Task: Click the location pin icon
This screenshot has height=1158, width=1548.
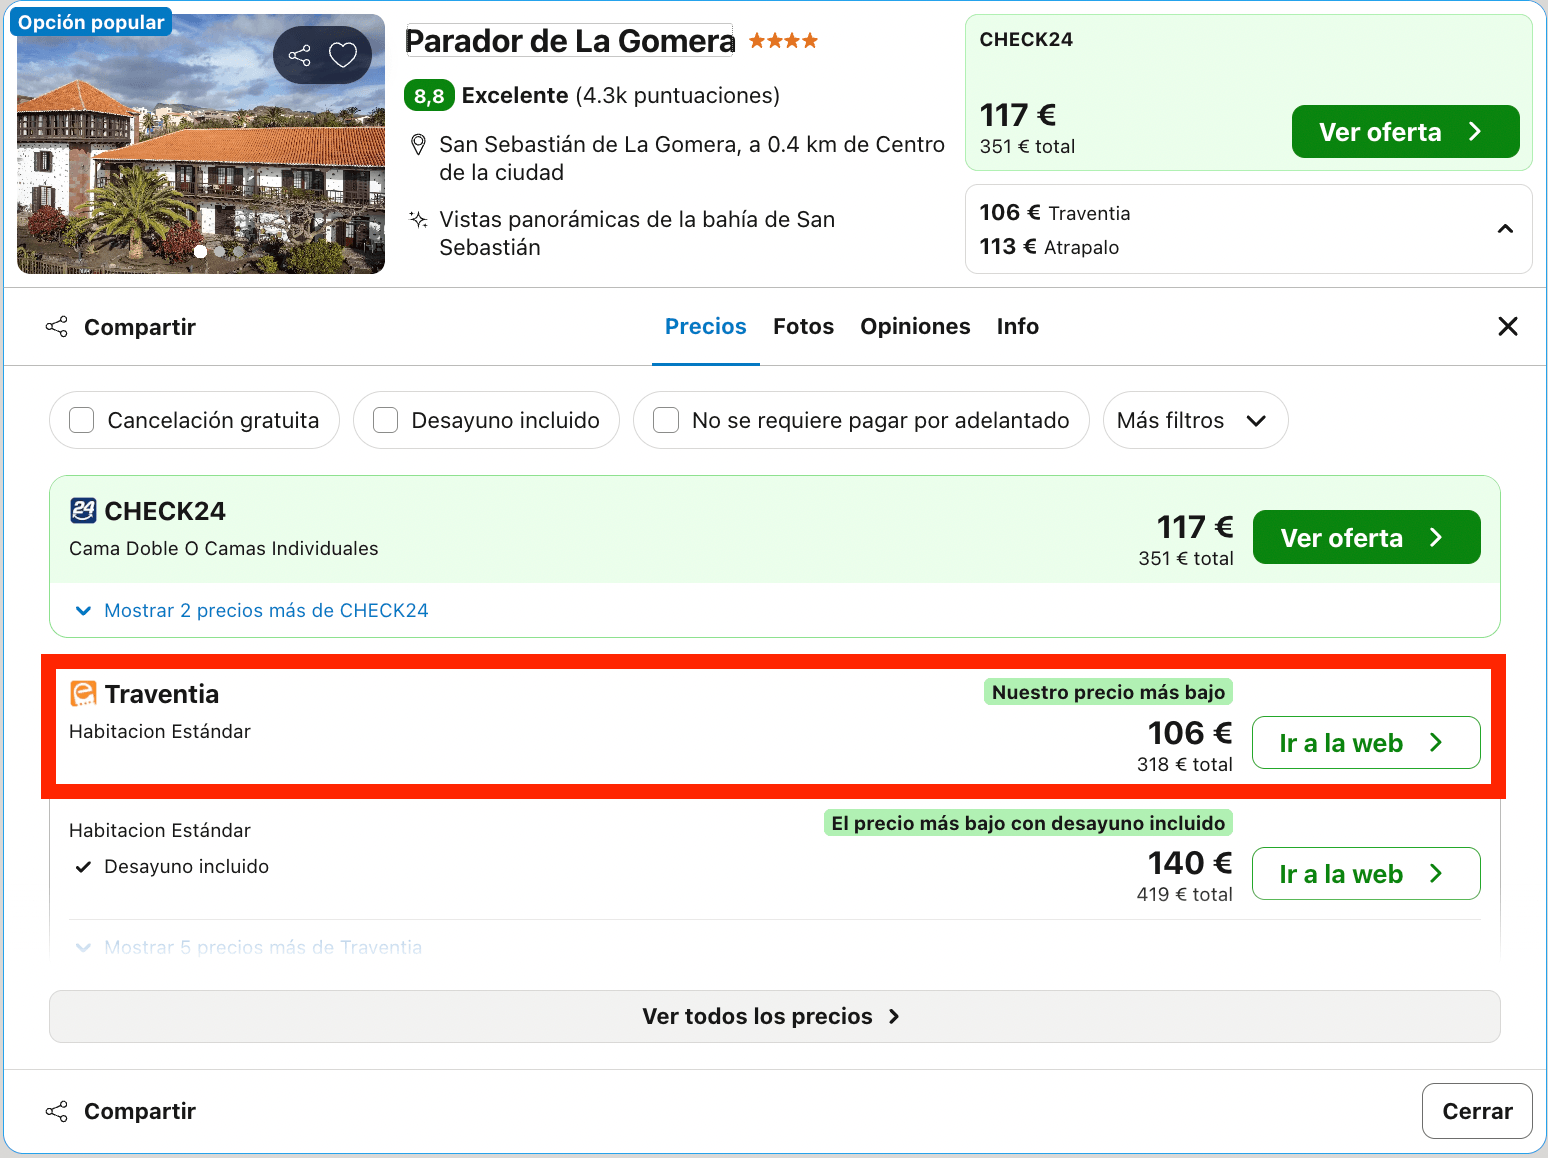Action: tap(419, 145)
